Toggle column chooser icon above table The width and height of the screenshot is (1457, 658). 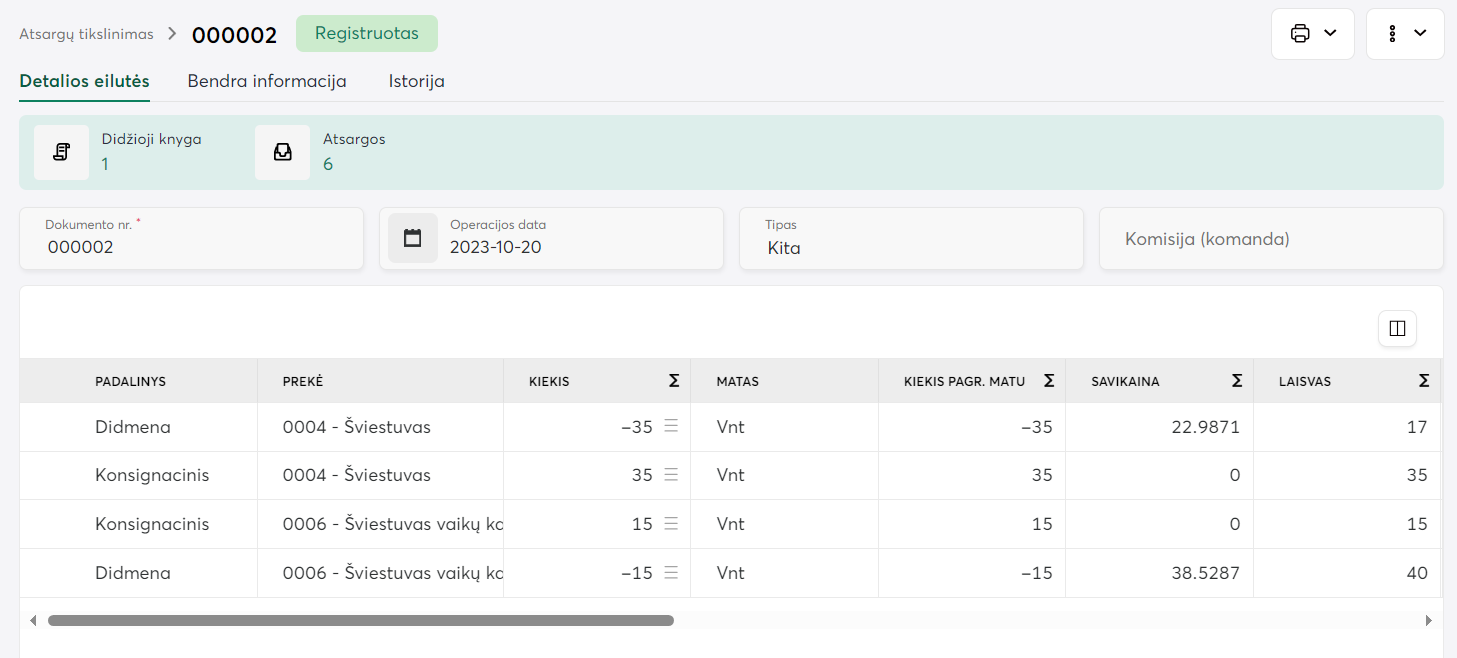(1397, 328)
